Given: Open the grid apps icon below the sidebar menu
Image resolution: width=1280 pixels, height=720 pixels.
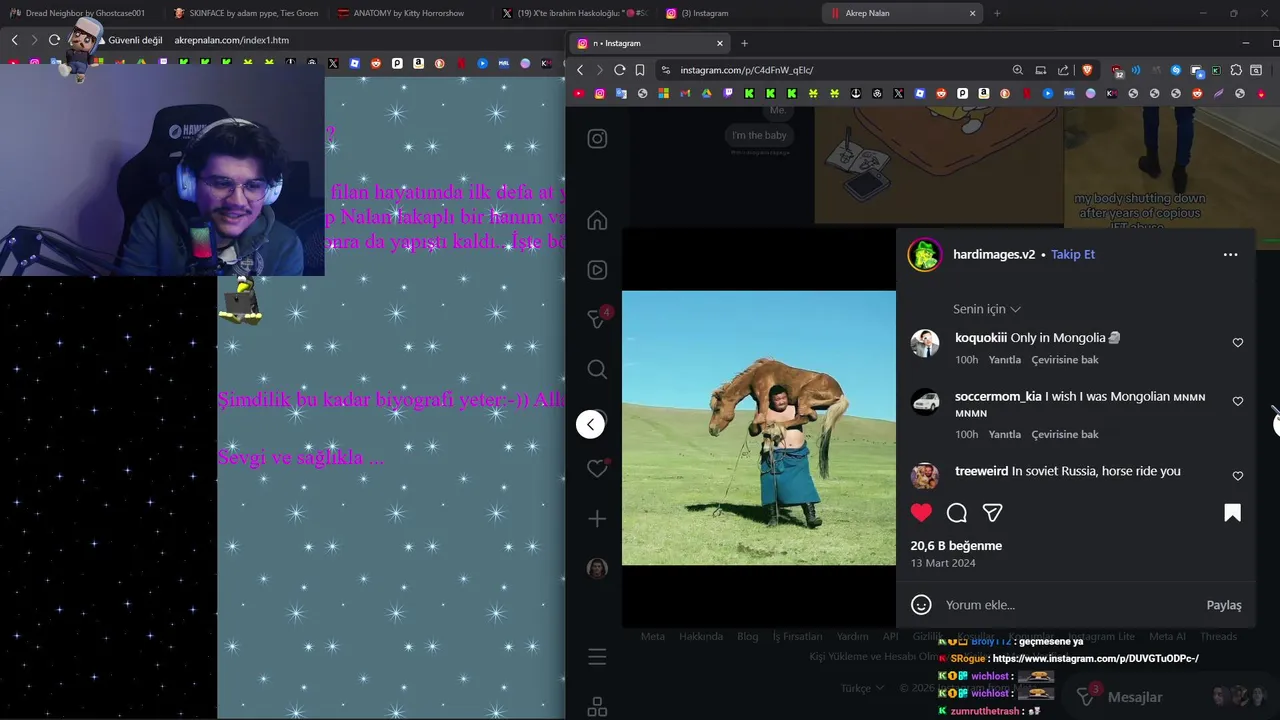Looking at the screenshot, I should pos(597,706).
